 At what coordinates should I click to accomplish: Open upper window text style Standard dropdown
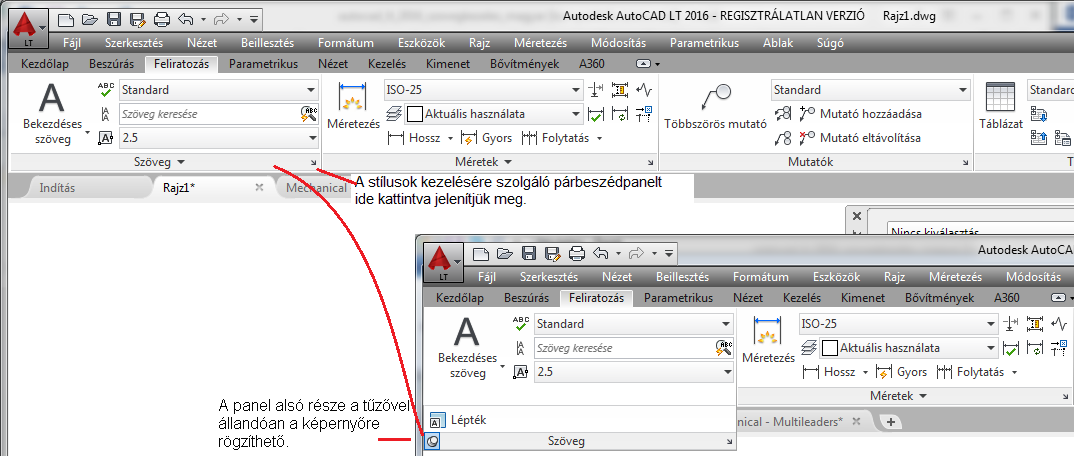tap(219, 90)
